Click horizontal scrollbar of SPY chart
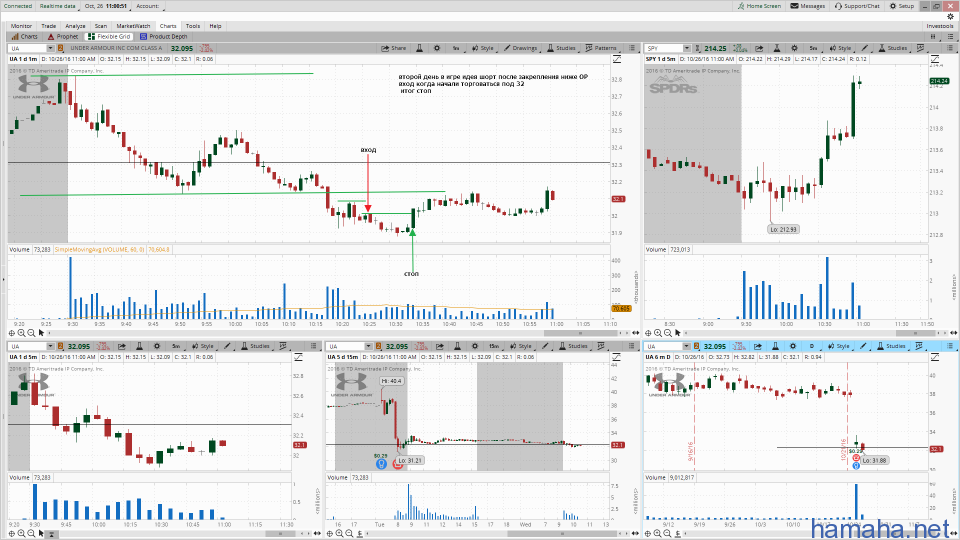 click(x=915, y=333)
